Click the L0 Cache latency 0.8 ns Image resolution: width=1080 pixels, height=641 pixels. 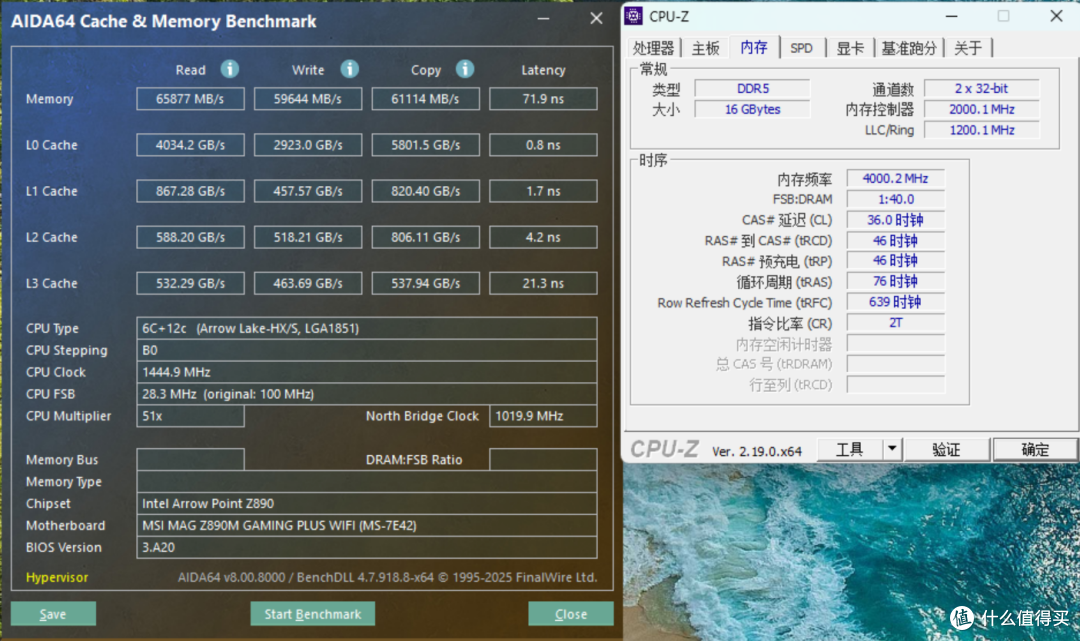[543, 145]
